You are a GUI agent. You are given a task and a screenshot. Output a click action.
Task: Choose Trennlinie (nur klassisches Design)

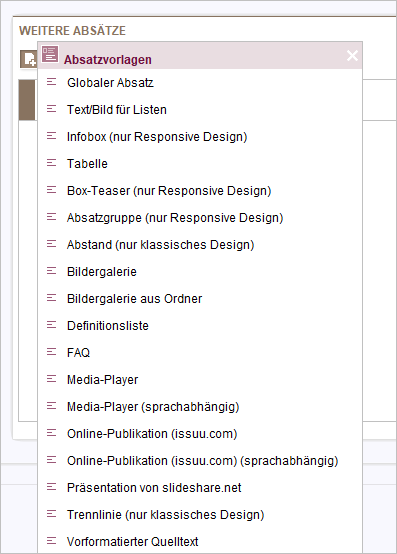pyautogui.click(x=166, y=514)
